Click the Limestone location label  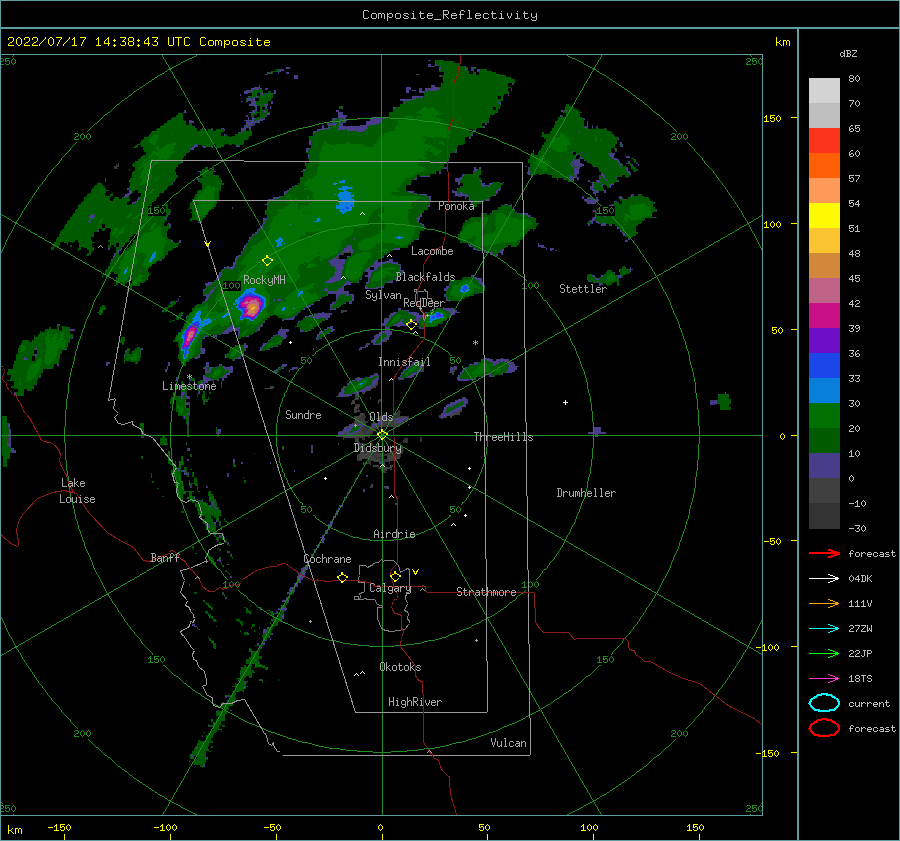tap(189, 386)
